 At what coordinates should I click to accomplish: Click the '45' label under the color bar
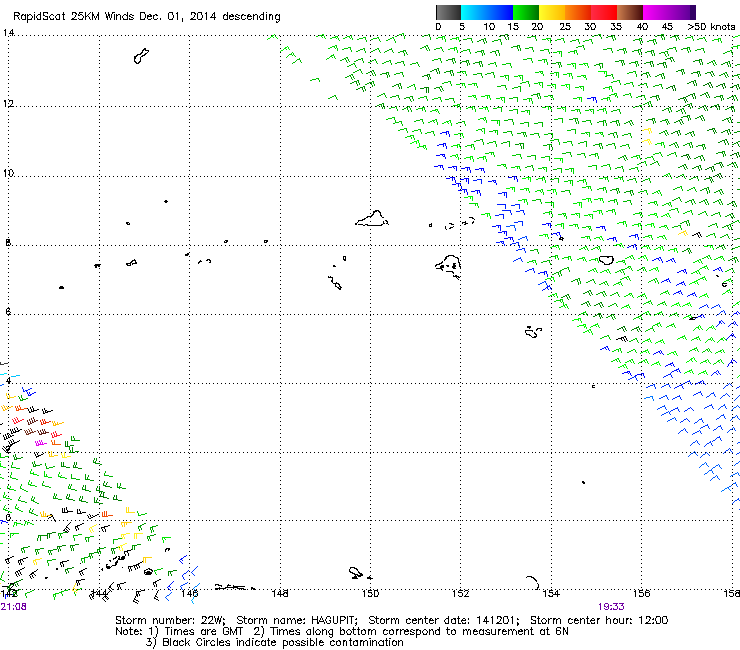pos(667,27)
